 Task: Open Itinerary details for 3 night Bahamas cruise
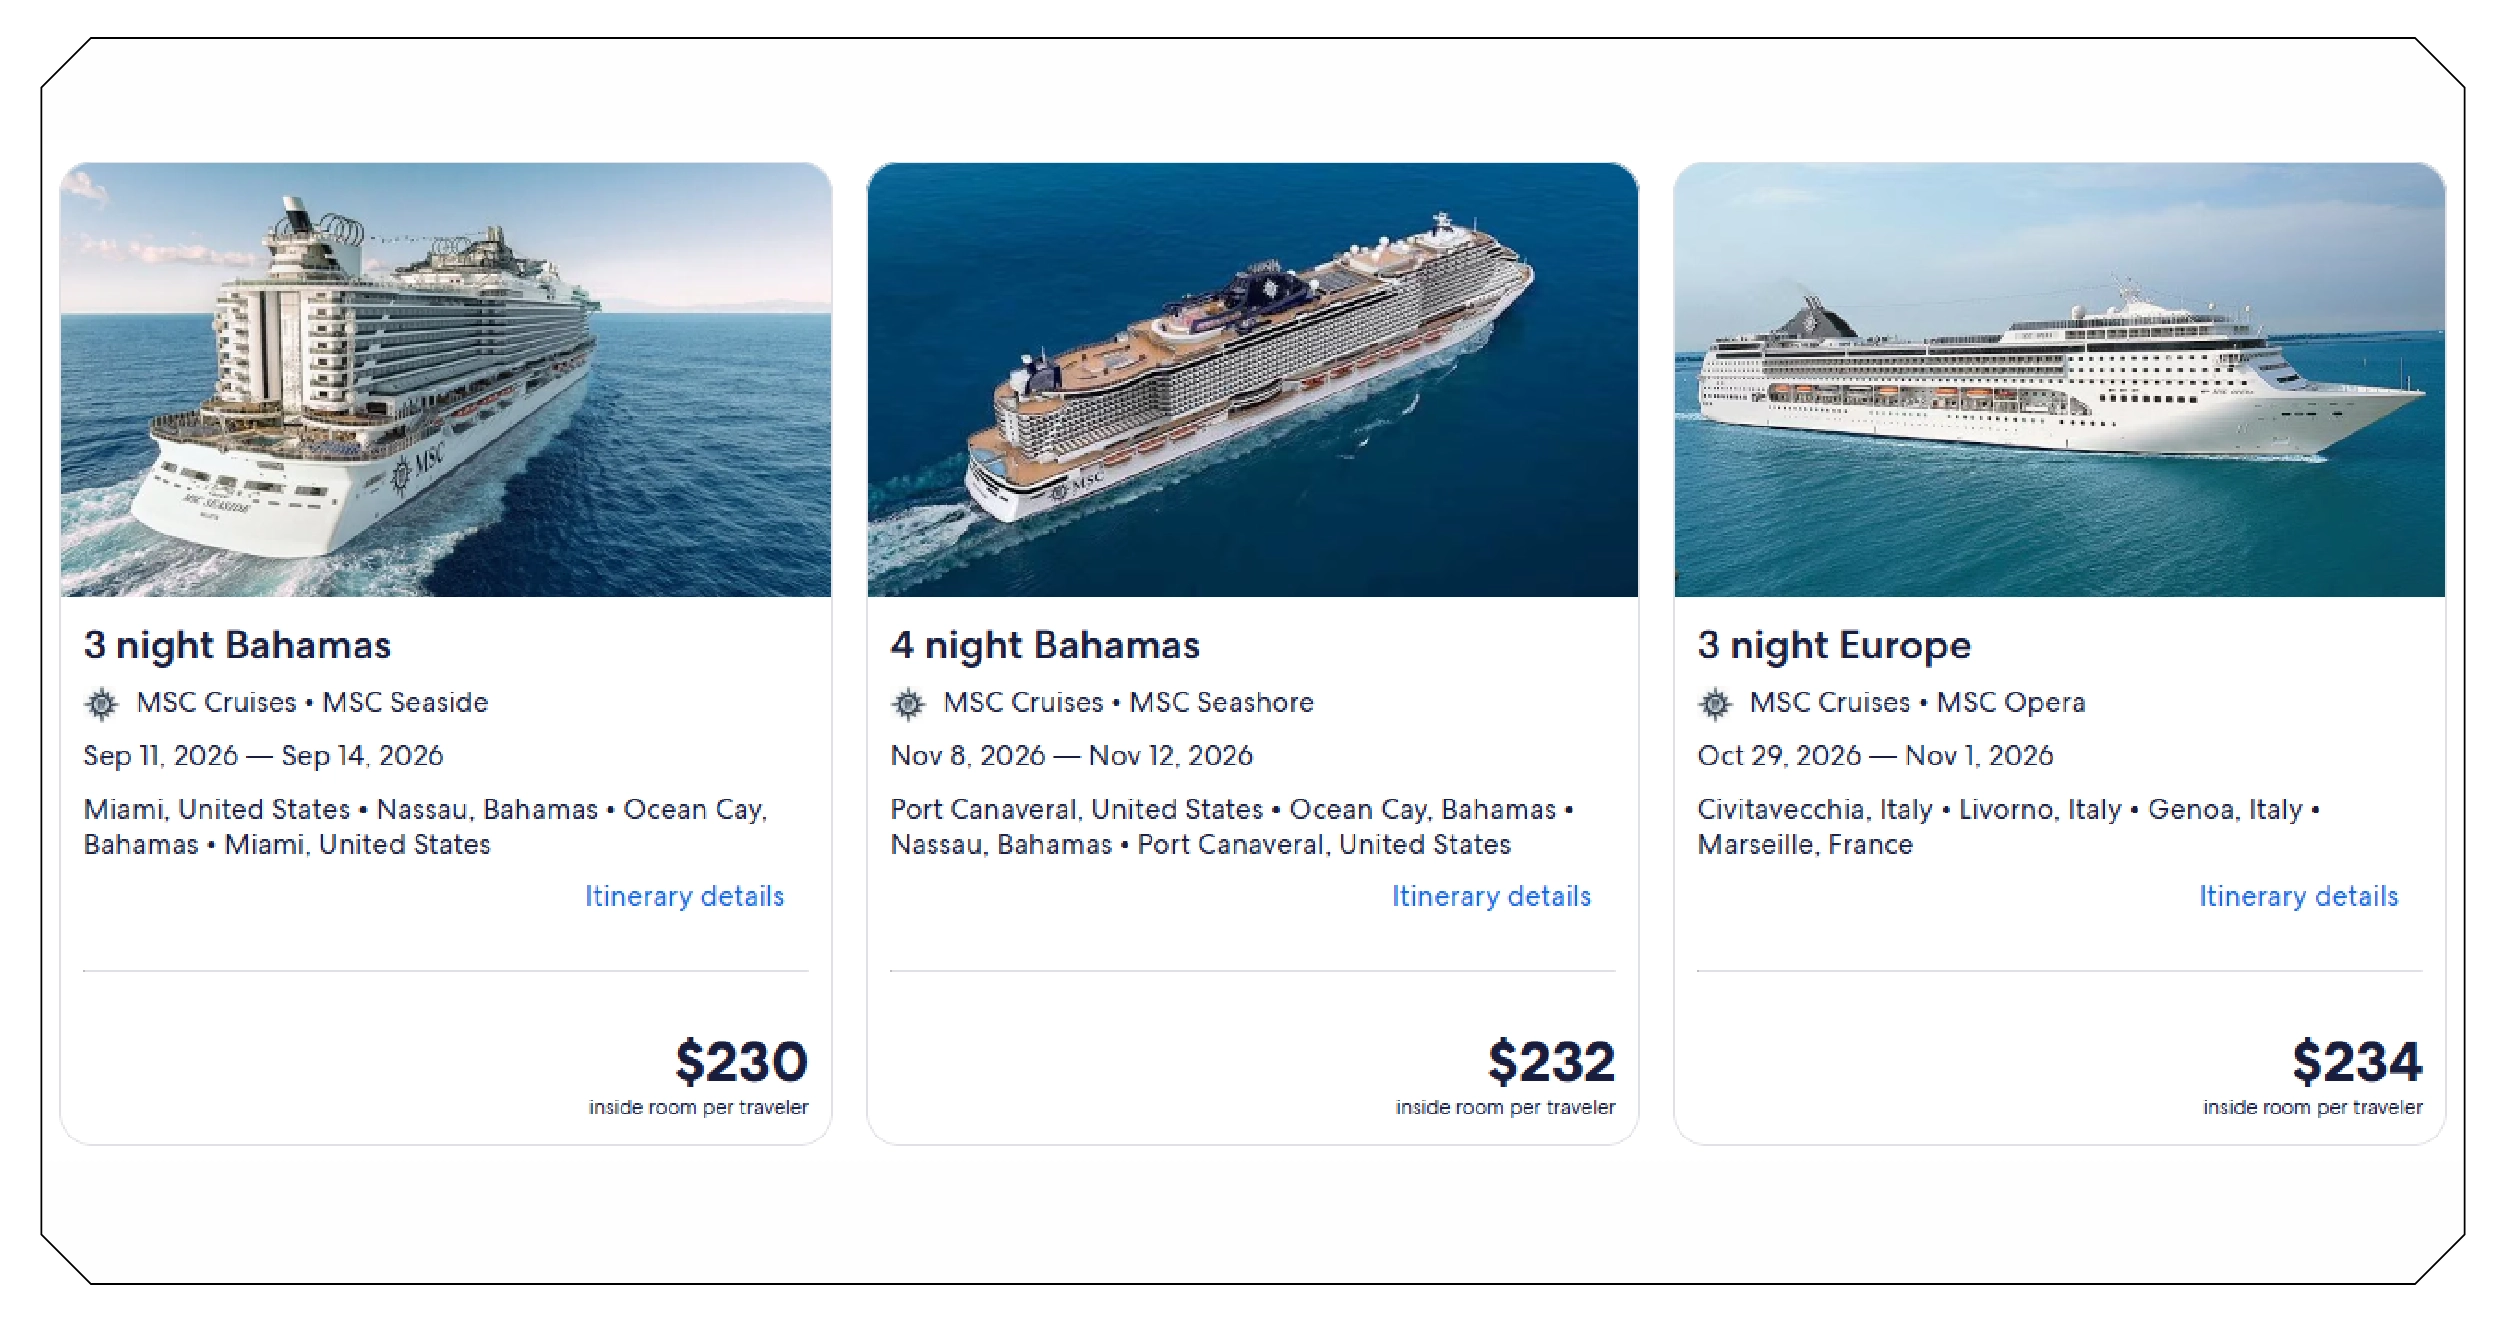(686, 897)
